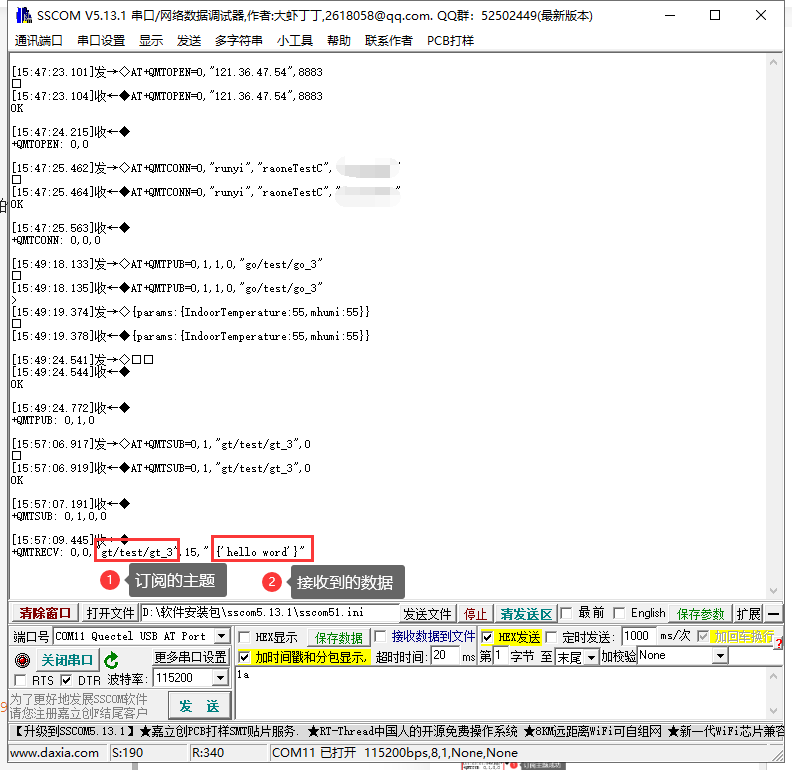The height and width of the screenshot is (770, 792).
Task: Enable the English language checkbox
Action: tap(619, 613)
